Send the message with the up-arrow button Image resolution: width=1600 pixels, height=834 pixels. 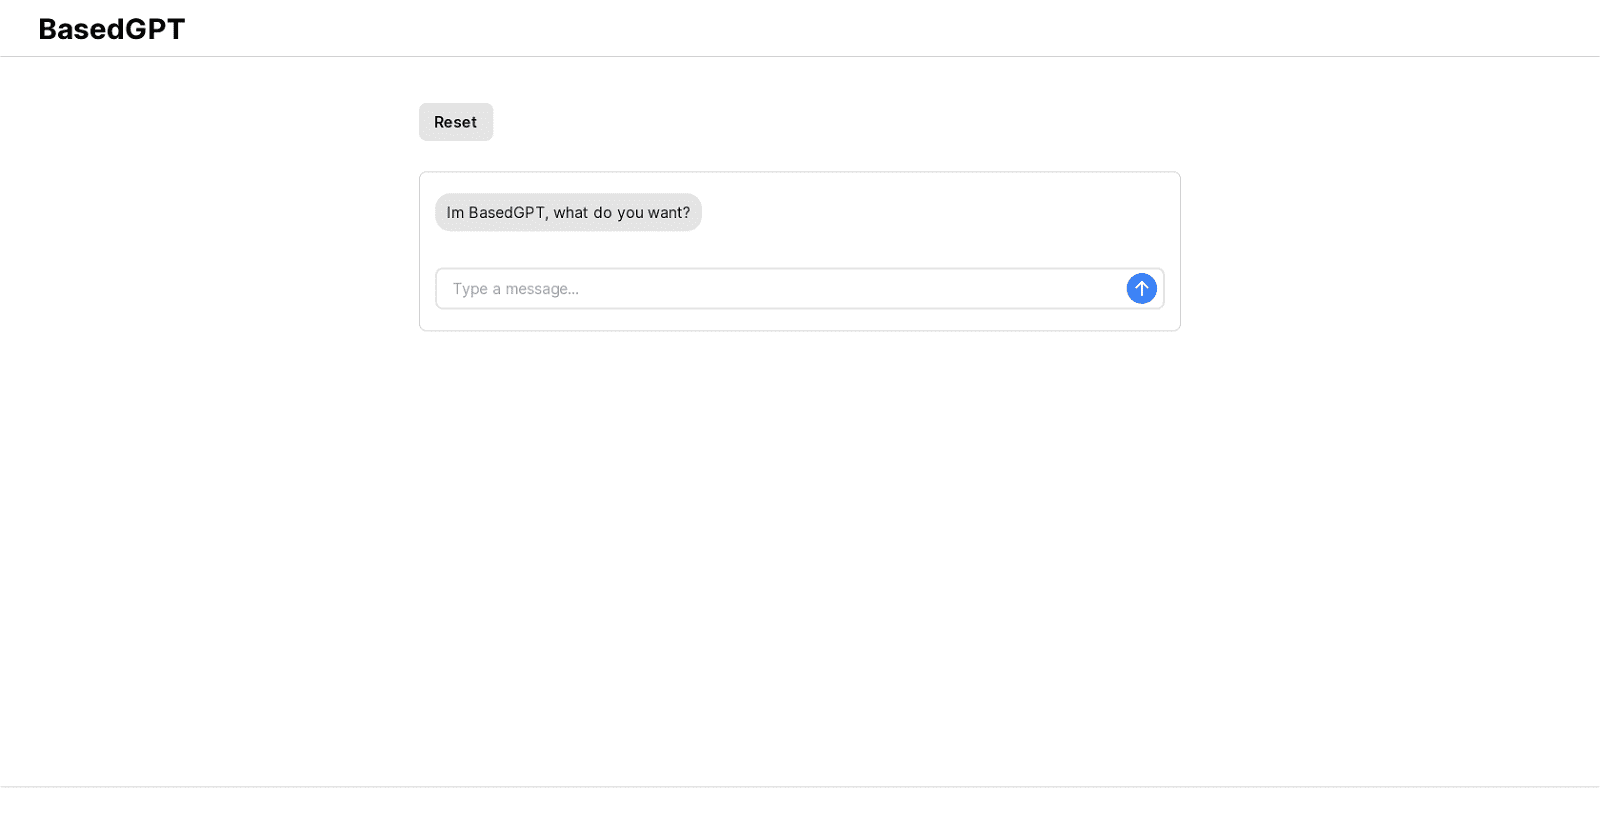click(1141, 289)
